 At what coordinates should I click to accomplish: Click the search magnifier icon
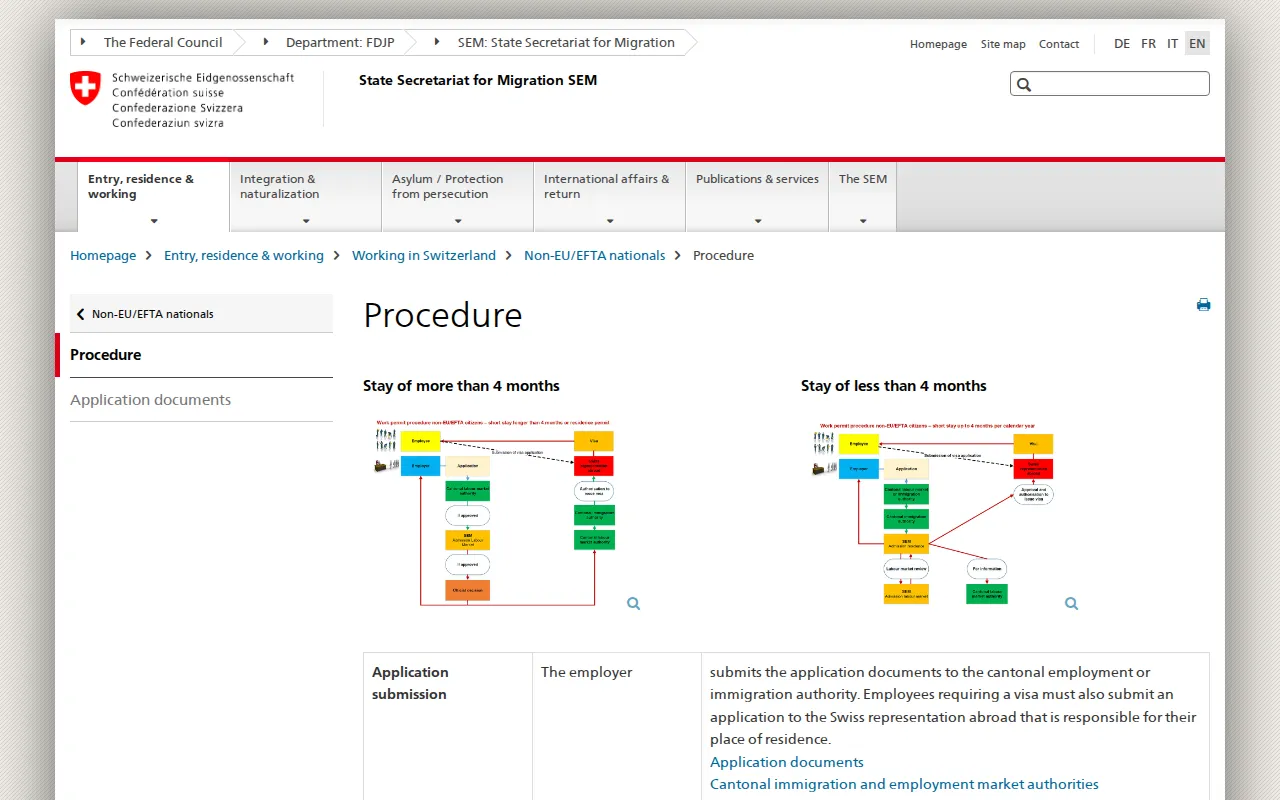tap(1024, 85)
